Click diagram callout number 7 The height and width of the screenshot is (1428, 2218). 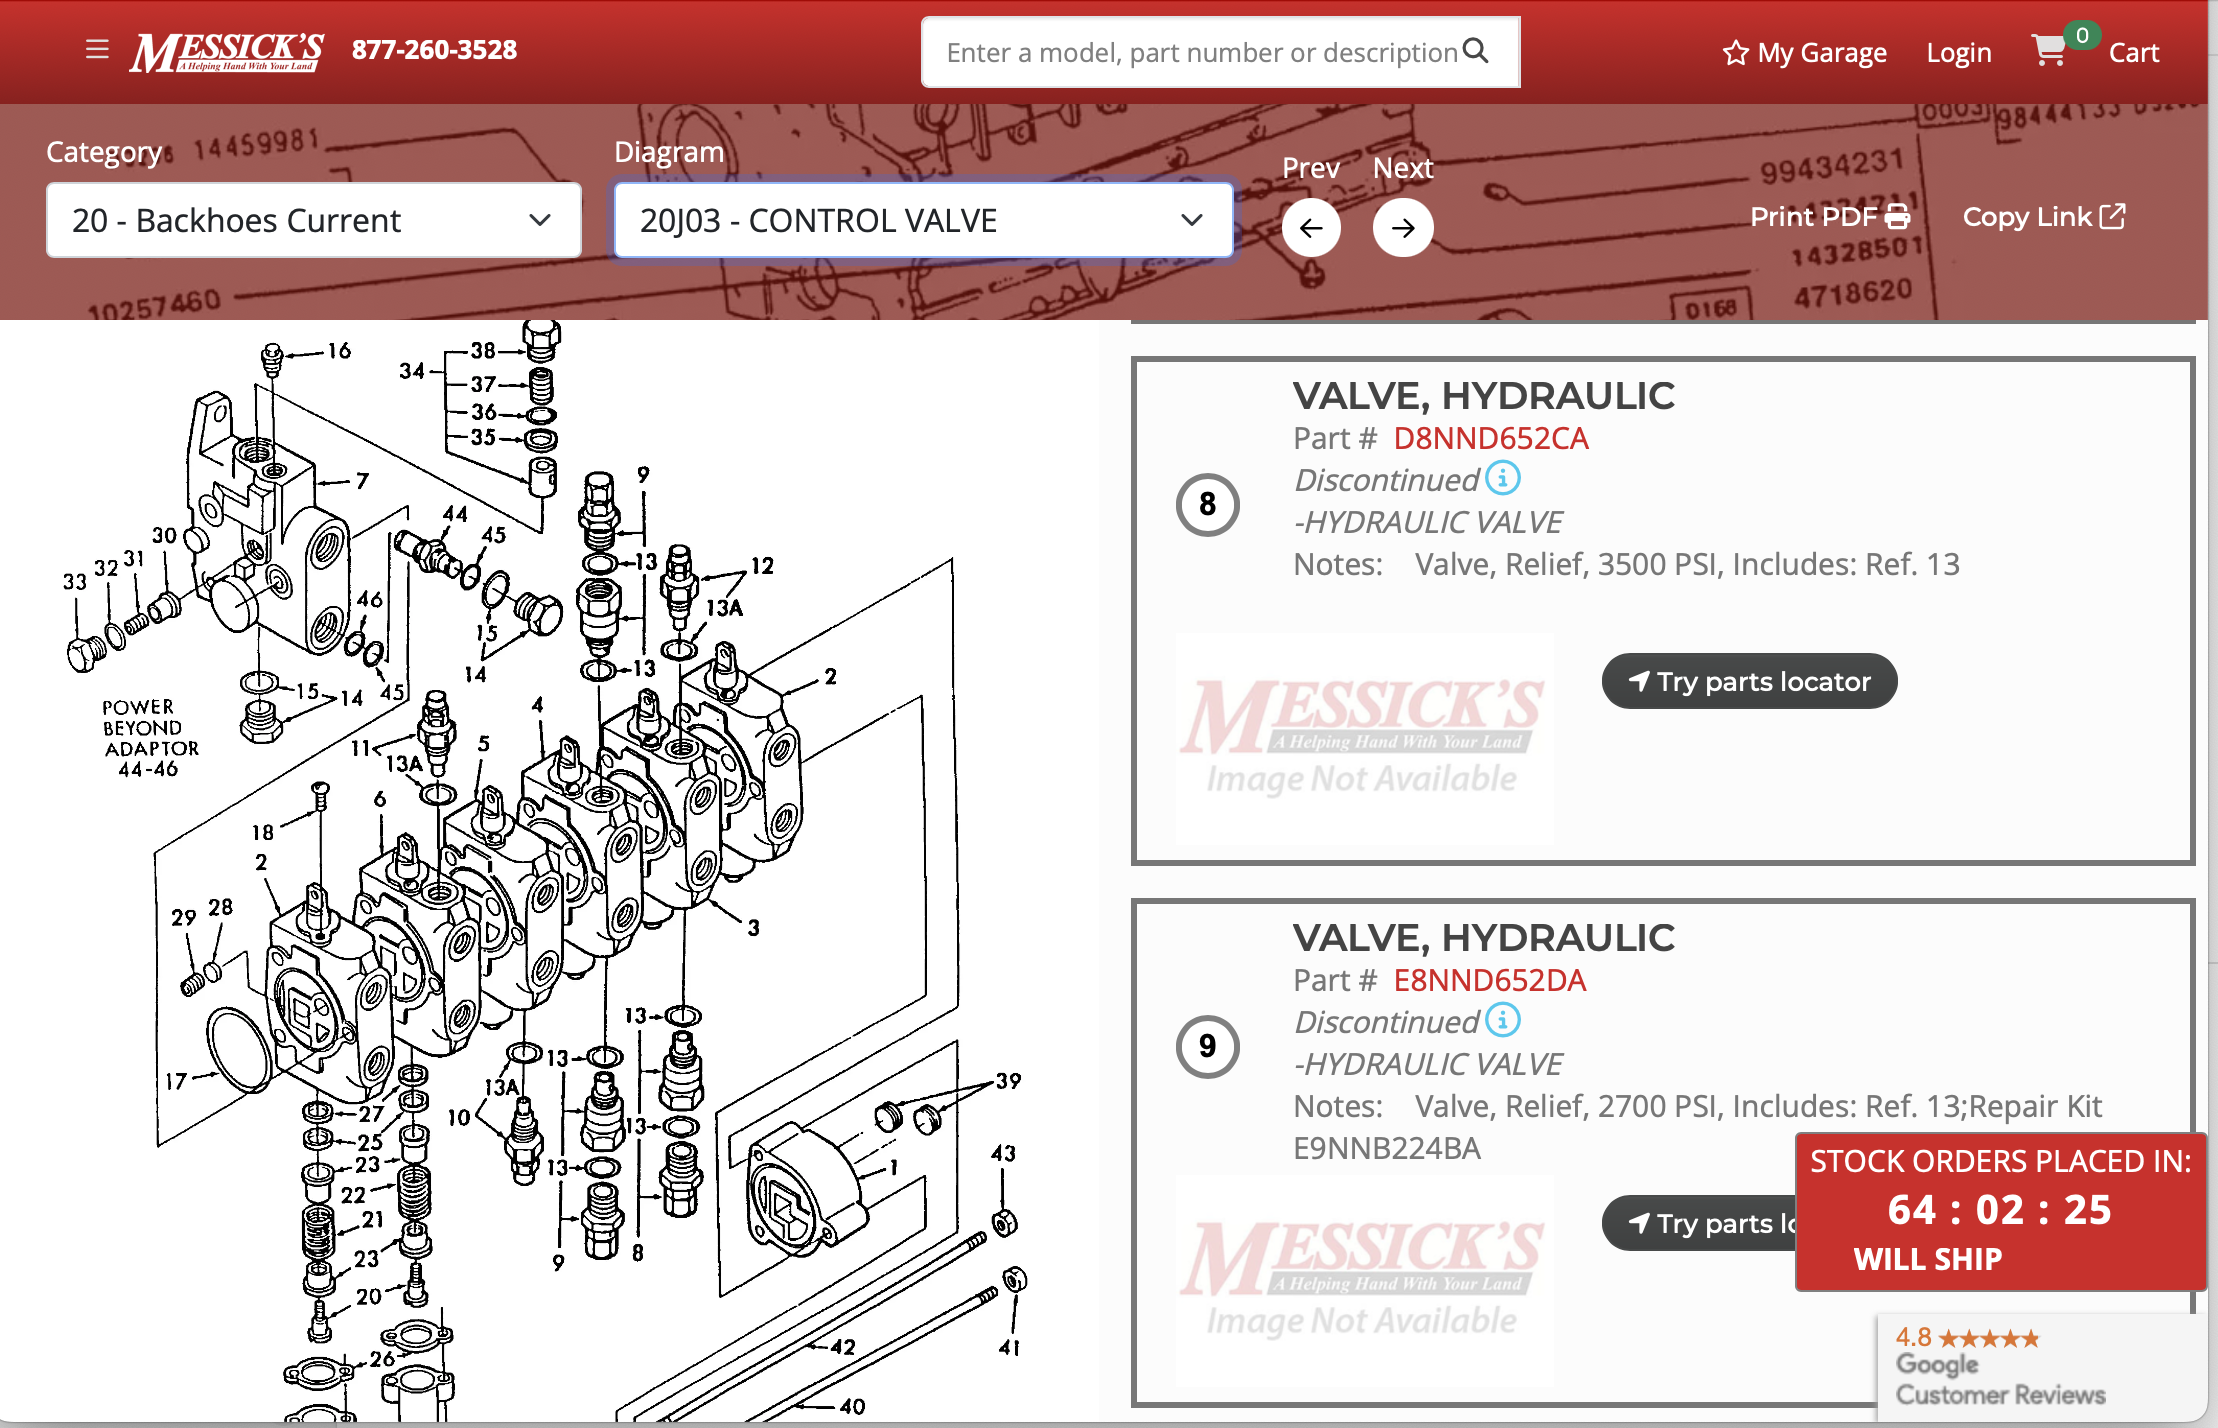[x=362, y=481]
